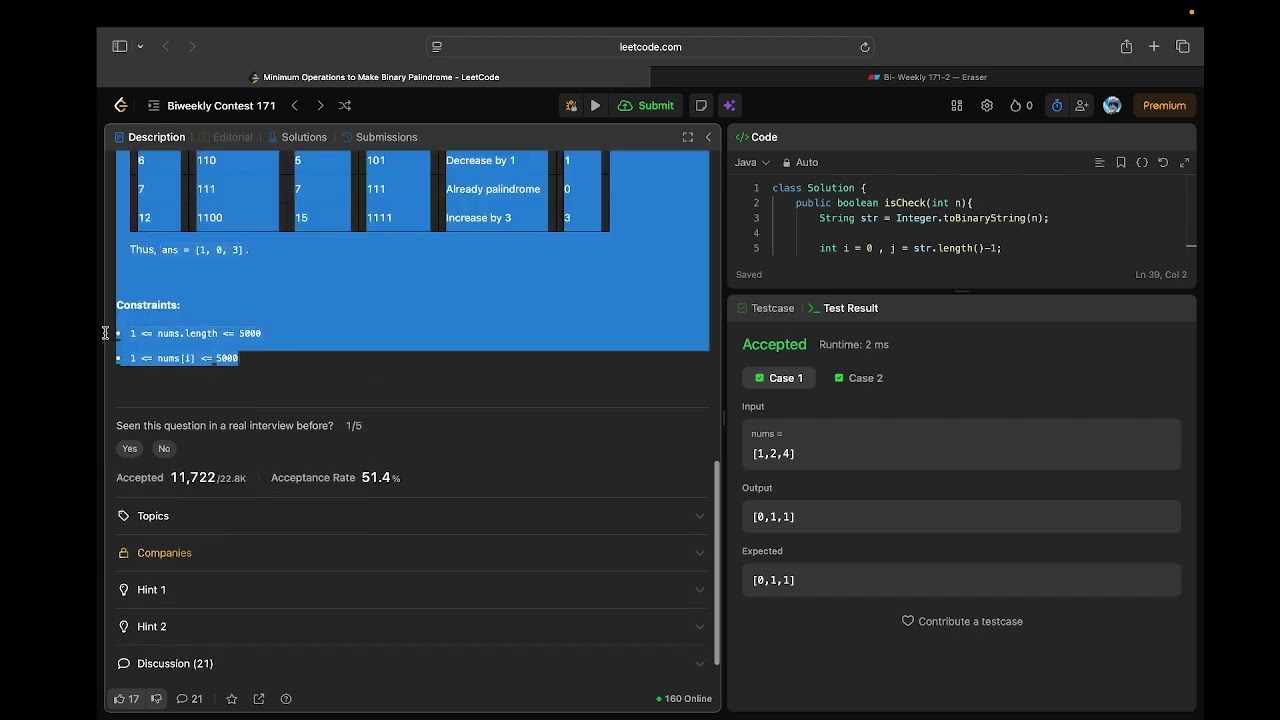
Task: Answer No to seen in interview
Action: (x=164, y=448)
